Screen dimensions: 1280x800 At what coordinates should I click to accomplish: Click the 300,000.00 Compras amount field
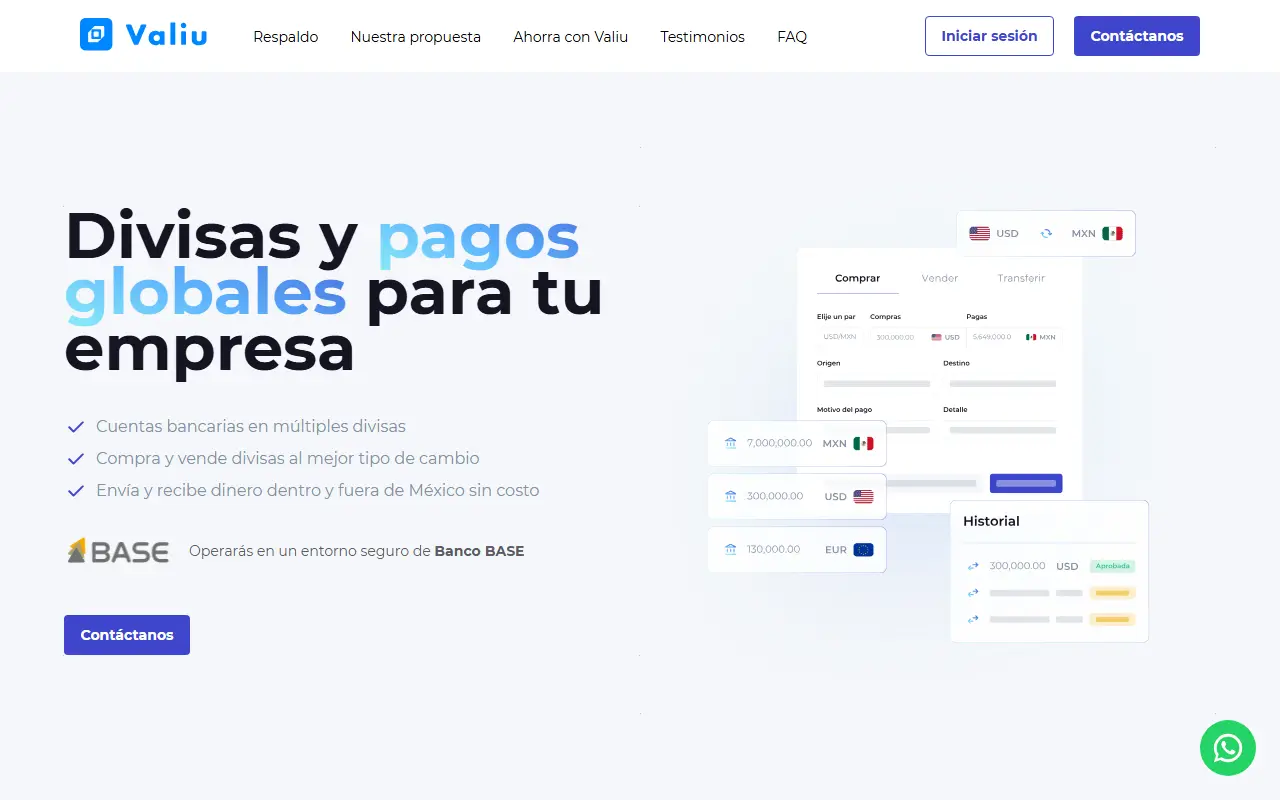(x=916, y=337)
